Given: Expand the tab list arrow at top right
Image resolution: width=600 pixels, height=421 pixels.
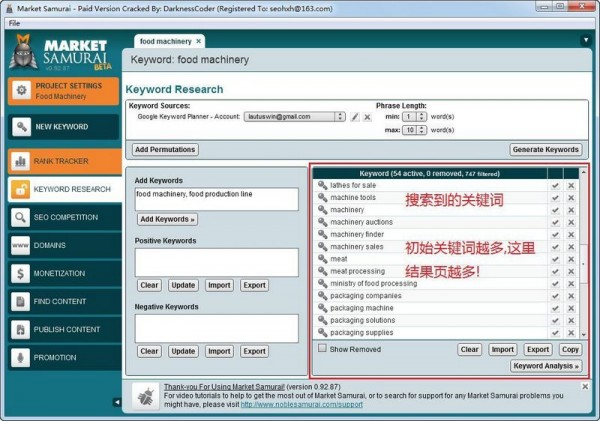Looking at the screenshot, I should pos(585,41).
